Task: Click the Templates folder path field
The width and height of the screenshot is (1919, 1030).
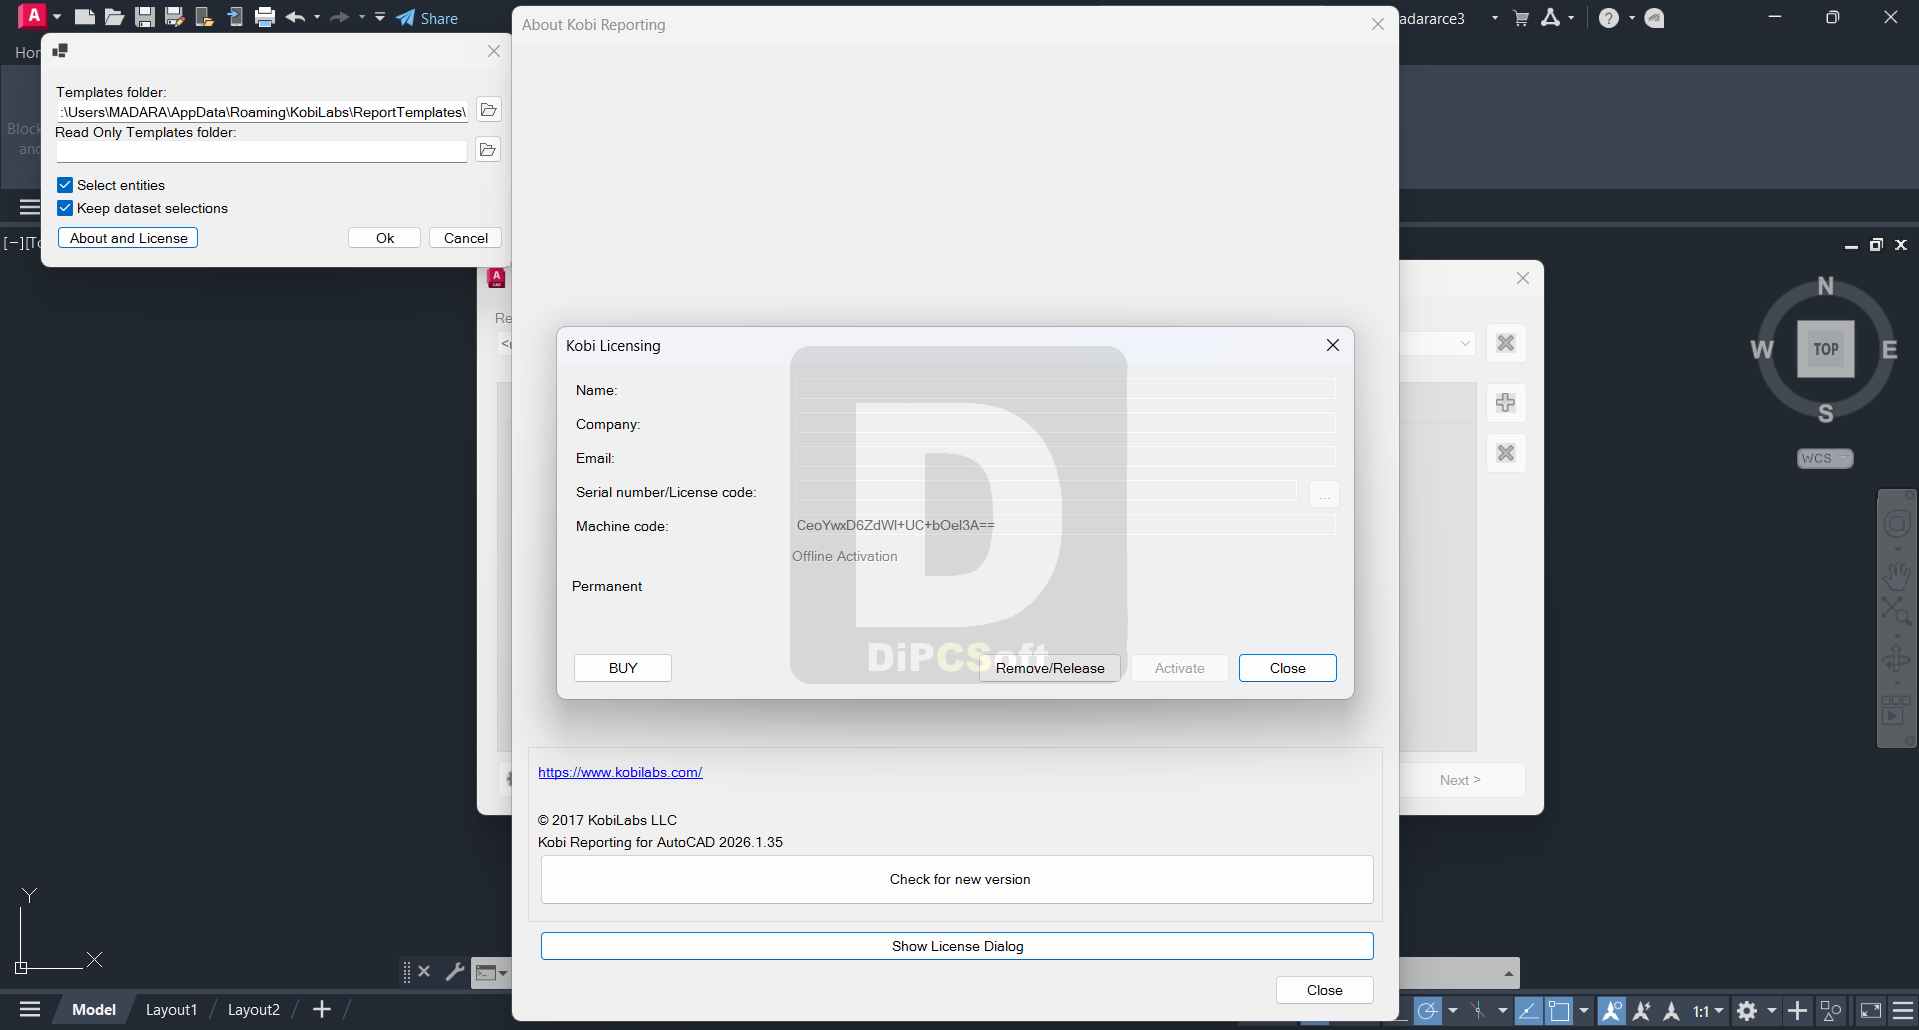Action: 262,112
